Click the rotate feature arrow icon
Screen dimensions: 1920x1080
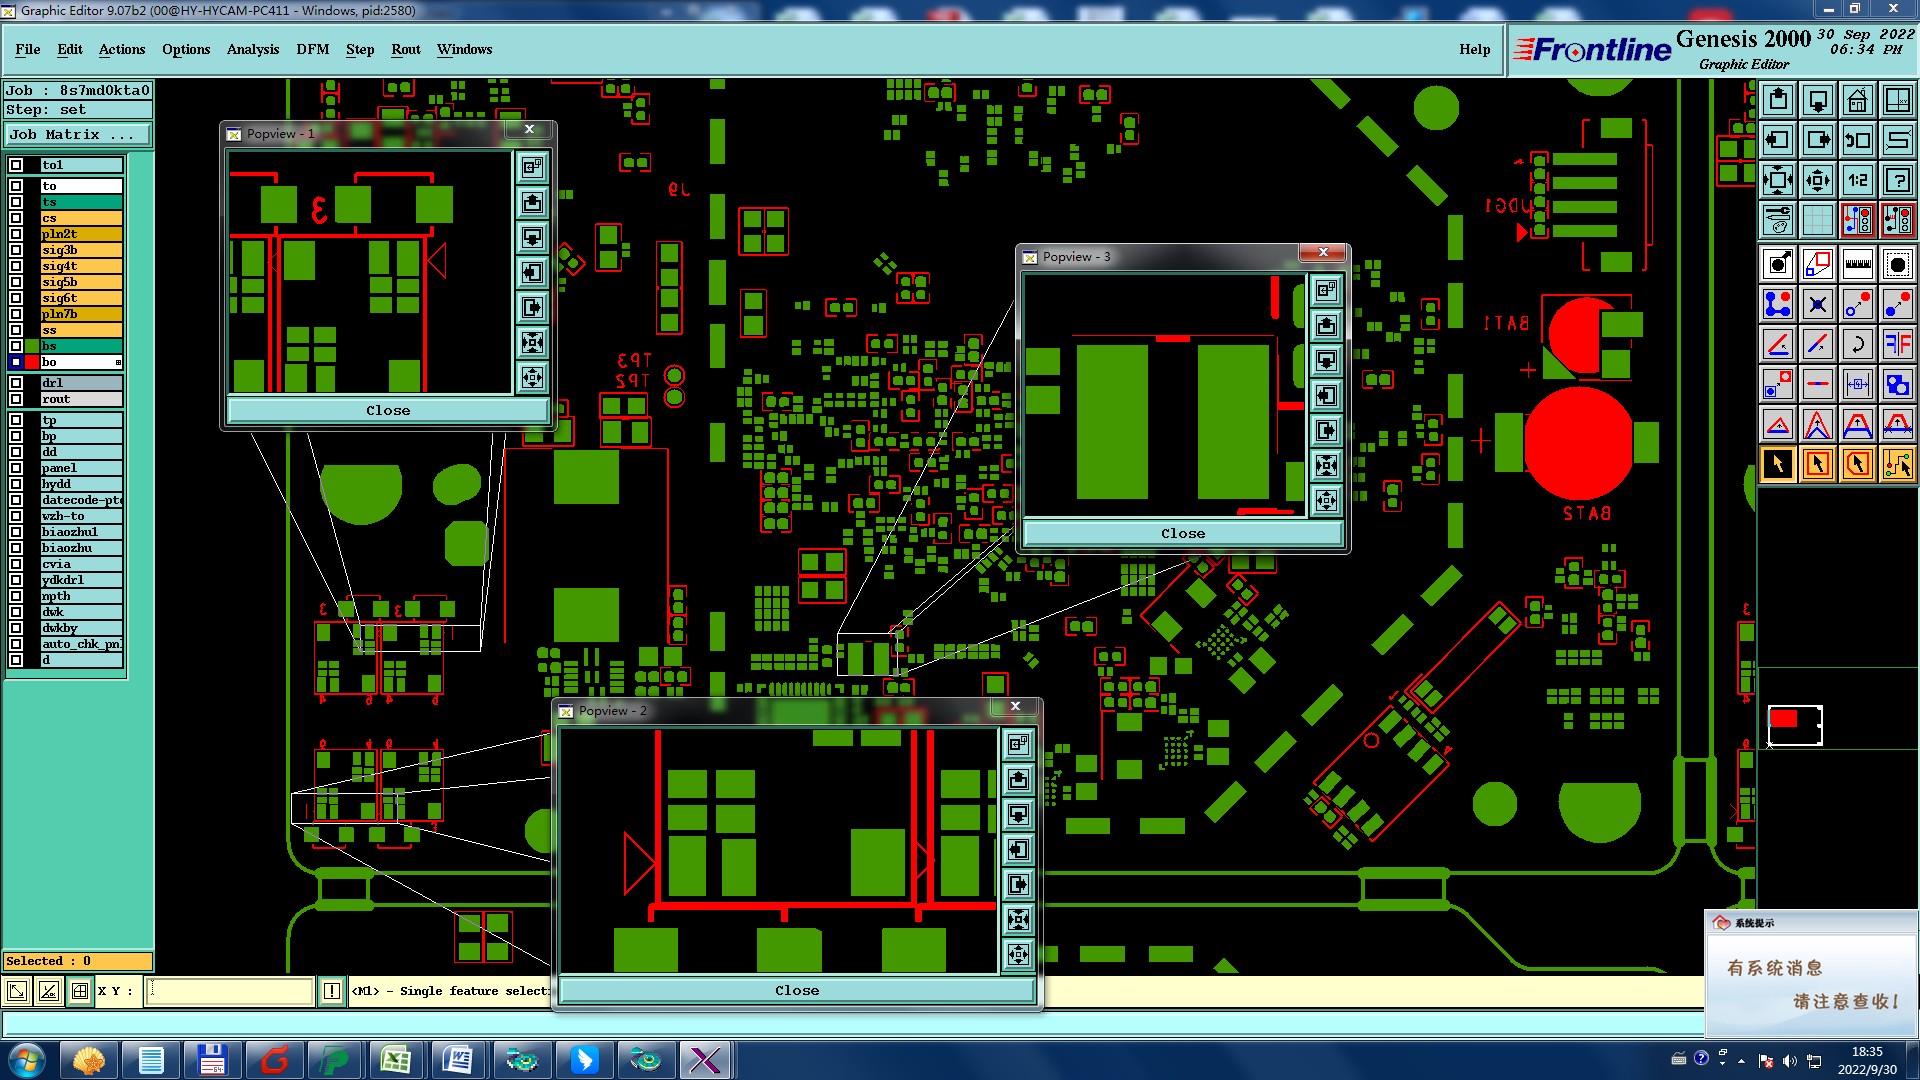1857,344
